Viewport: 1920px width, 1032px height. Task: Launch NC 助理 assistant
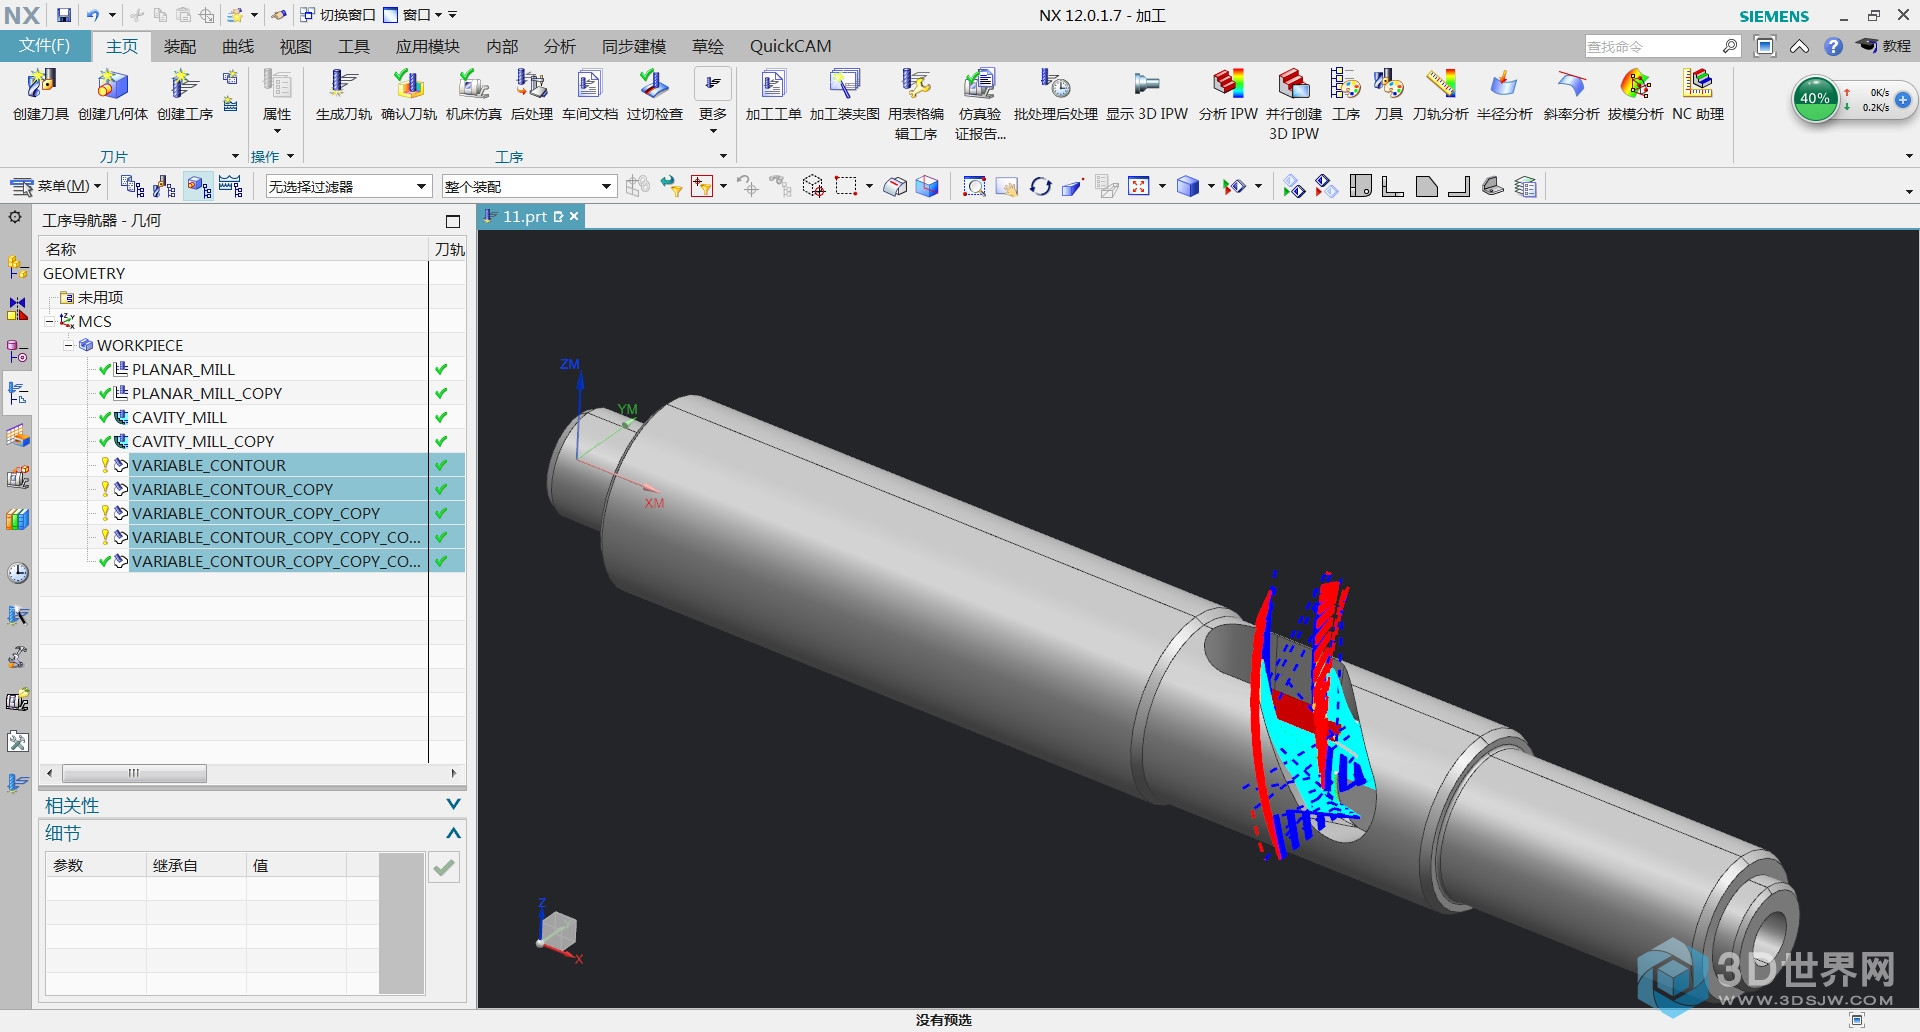(1698, 94)
